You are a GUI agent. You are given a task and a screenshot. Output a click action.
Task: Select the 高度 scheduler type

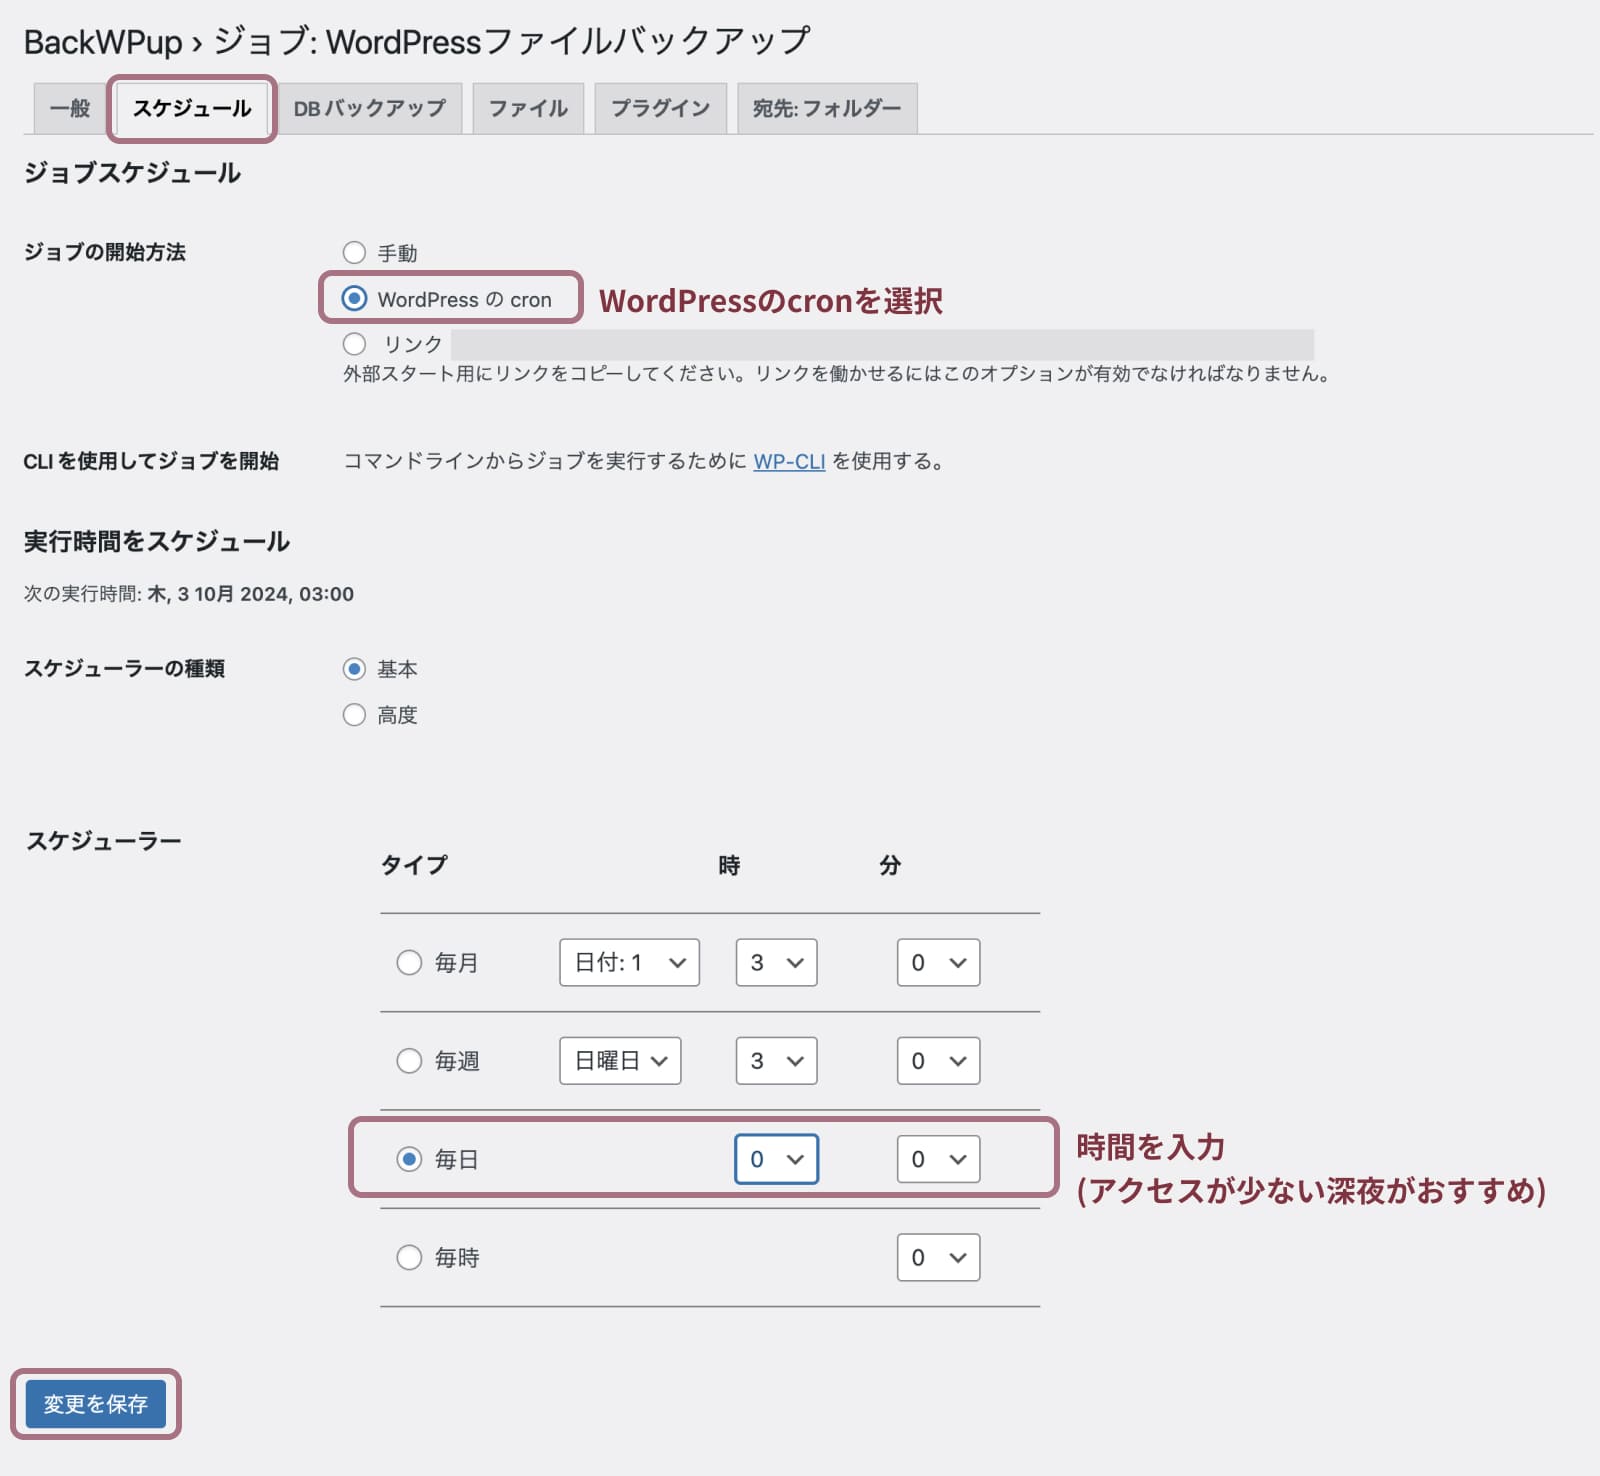tap(354, 715)
